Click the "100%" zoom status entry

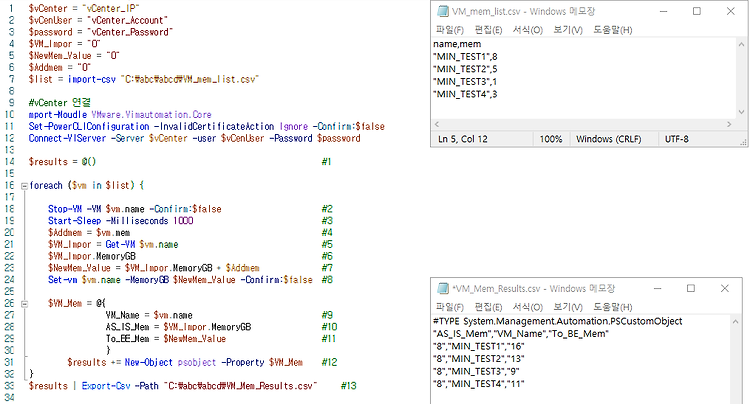[x=551, y=139]
